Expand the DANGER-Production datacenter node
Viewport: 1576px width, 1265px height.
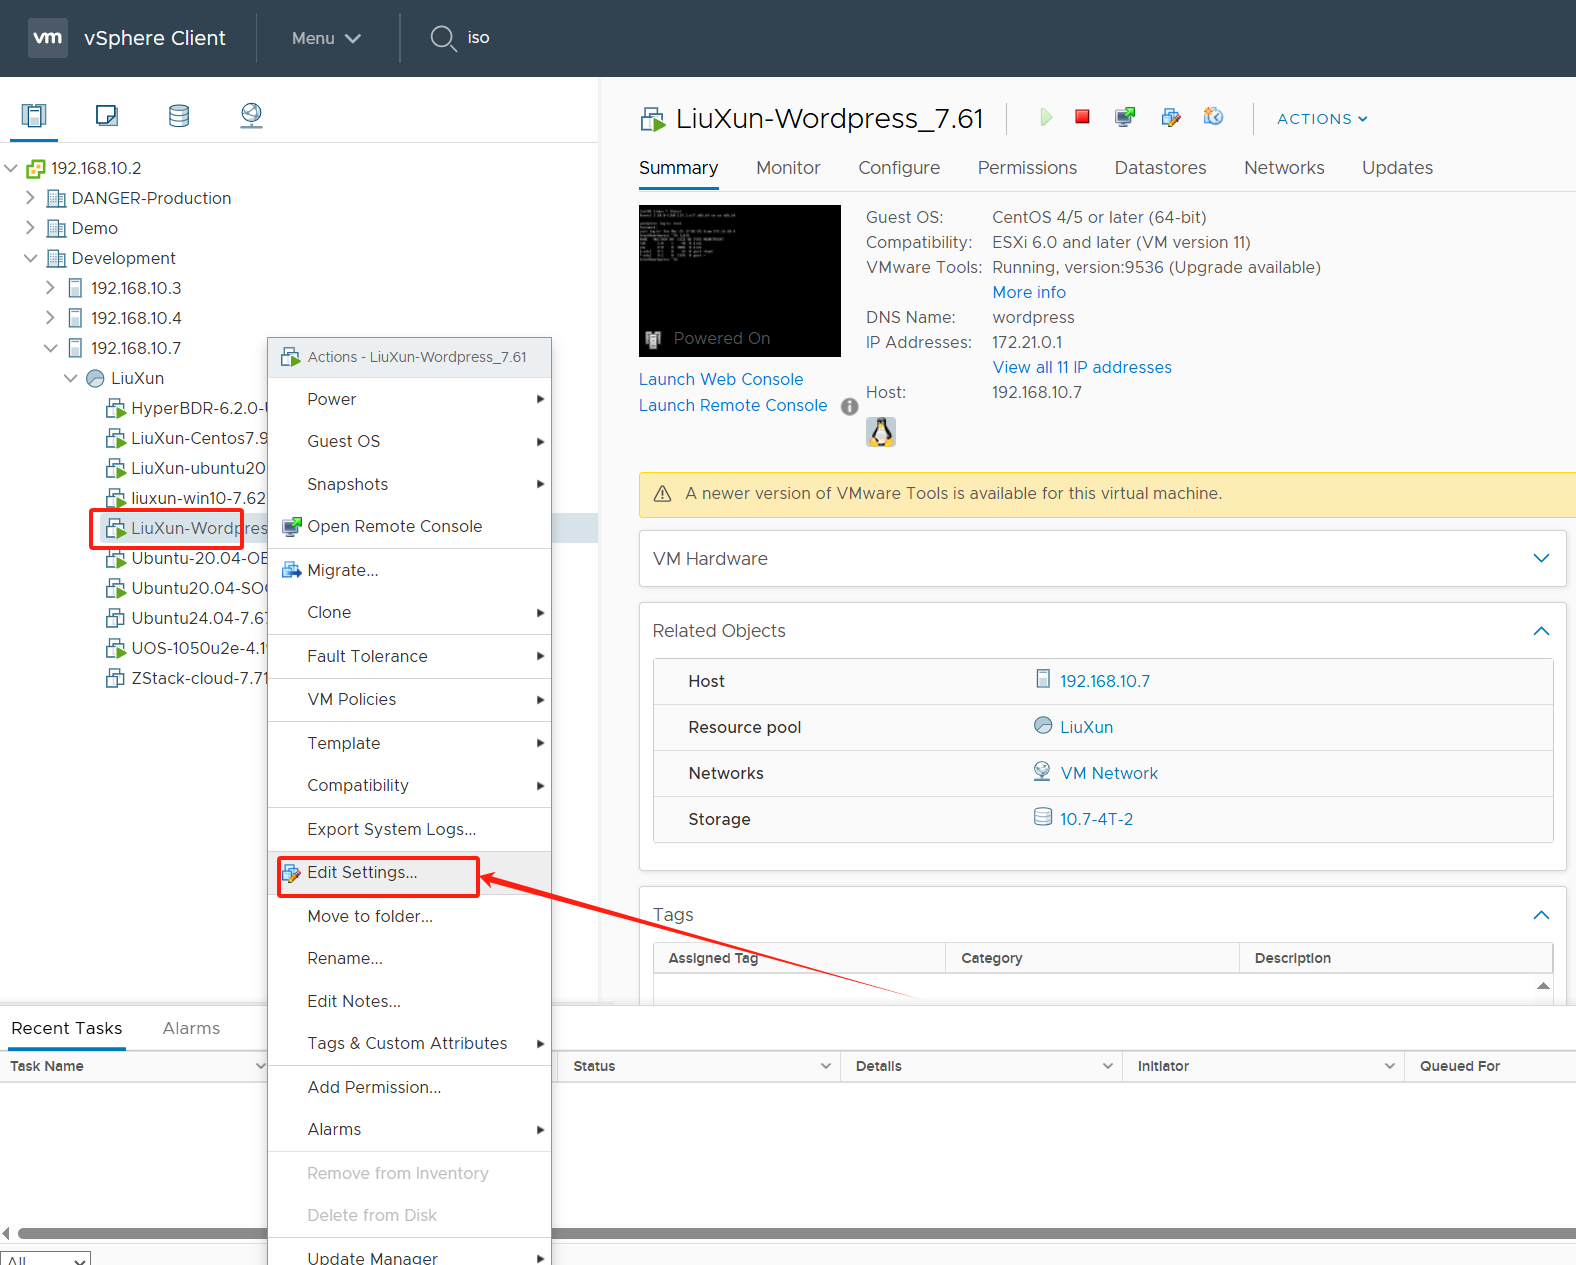[x=30, y=198]
